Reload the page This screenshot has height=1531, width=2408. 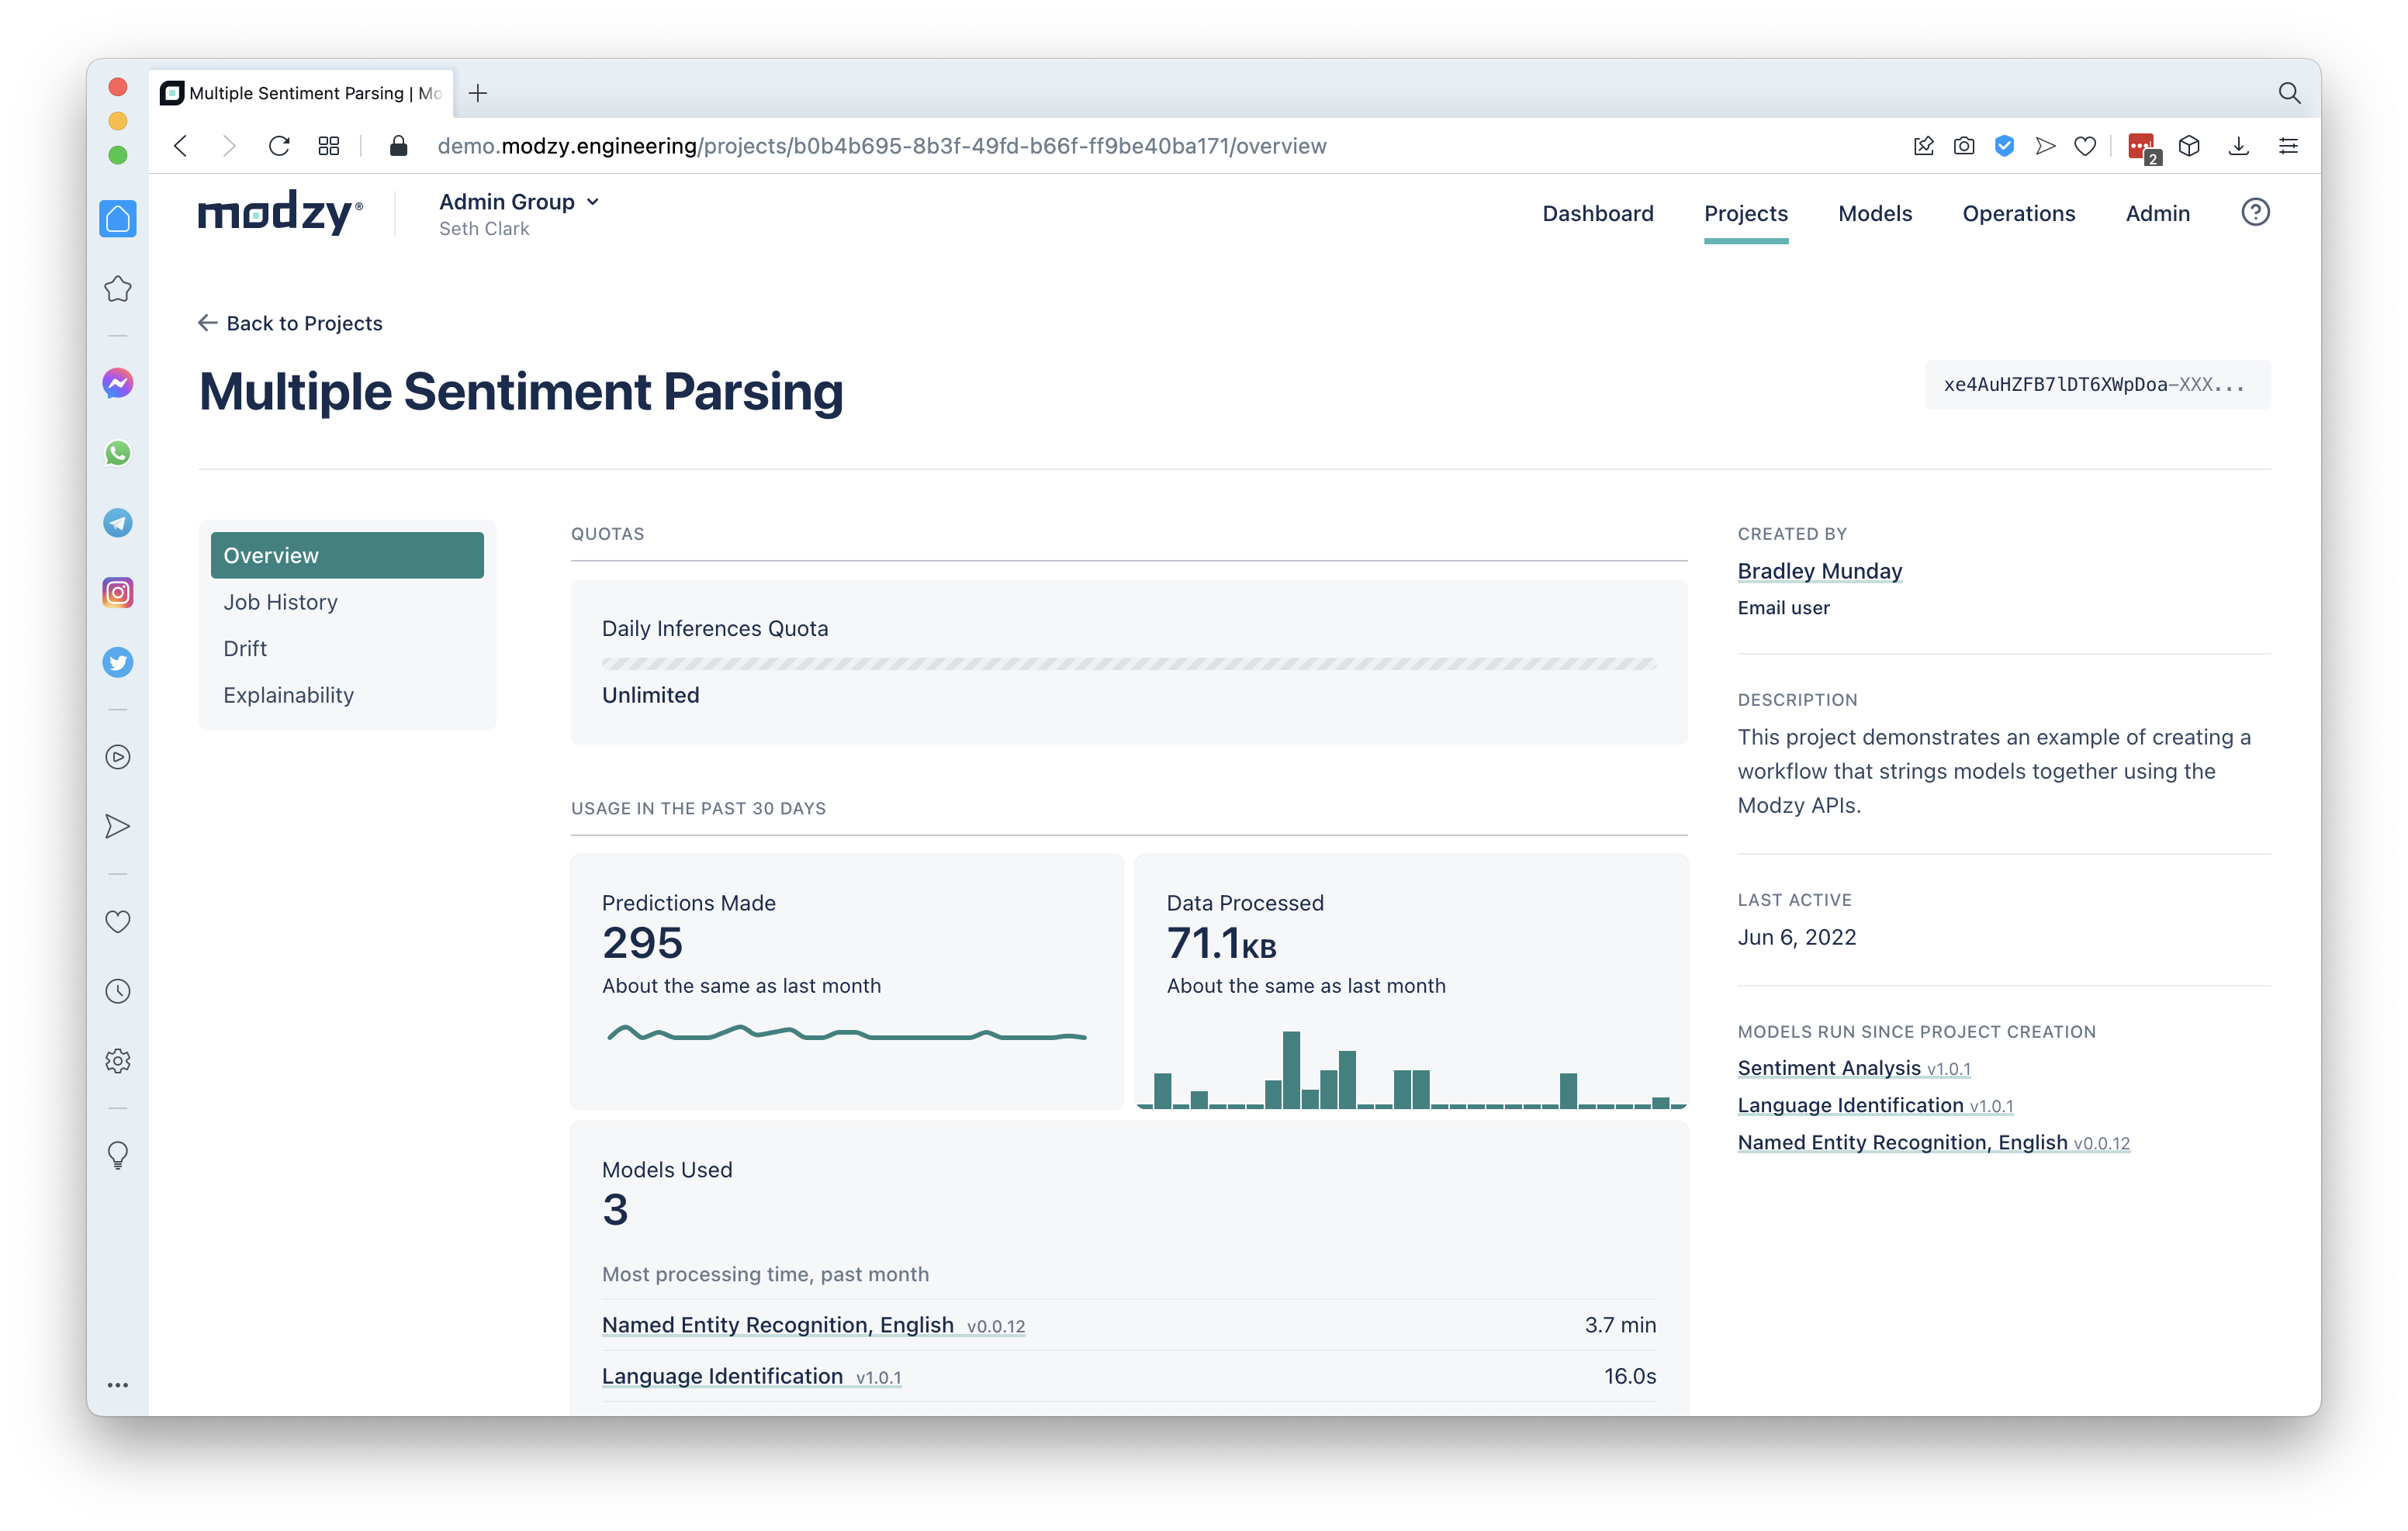point(279,146)
